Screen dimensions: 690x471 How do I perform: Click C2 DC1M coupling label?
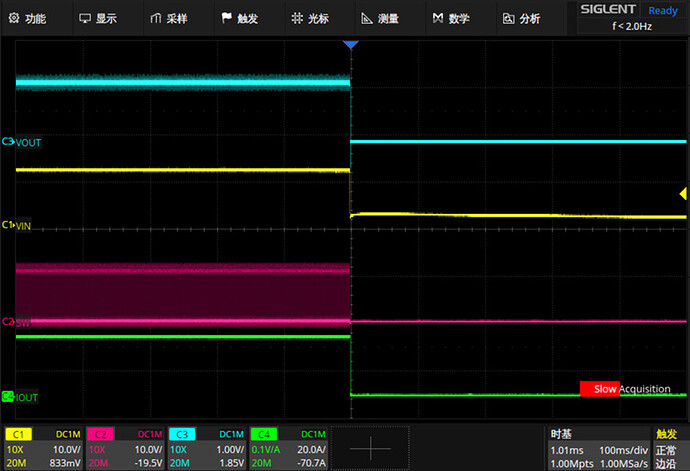(x=150, y=434)
